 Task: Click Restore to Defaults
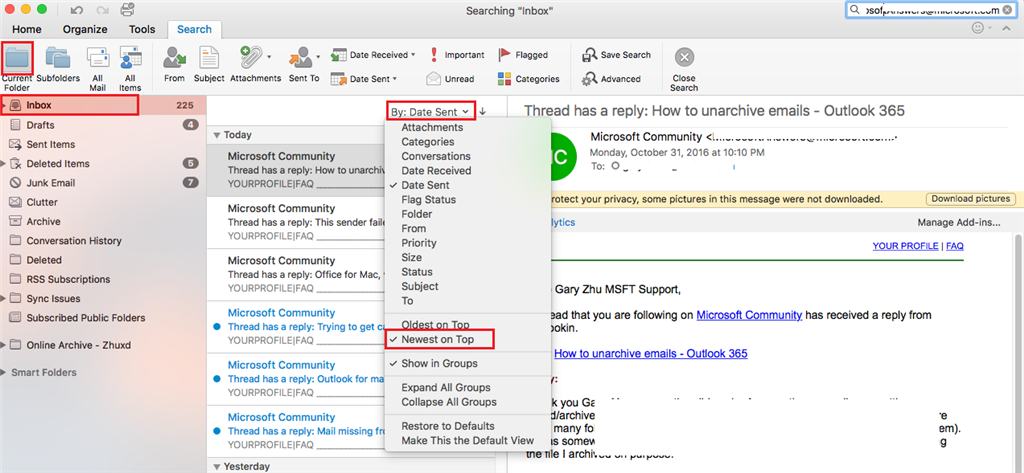[x=448, y=426]
